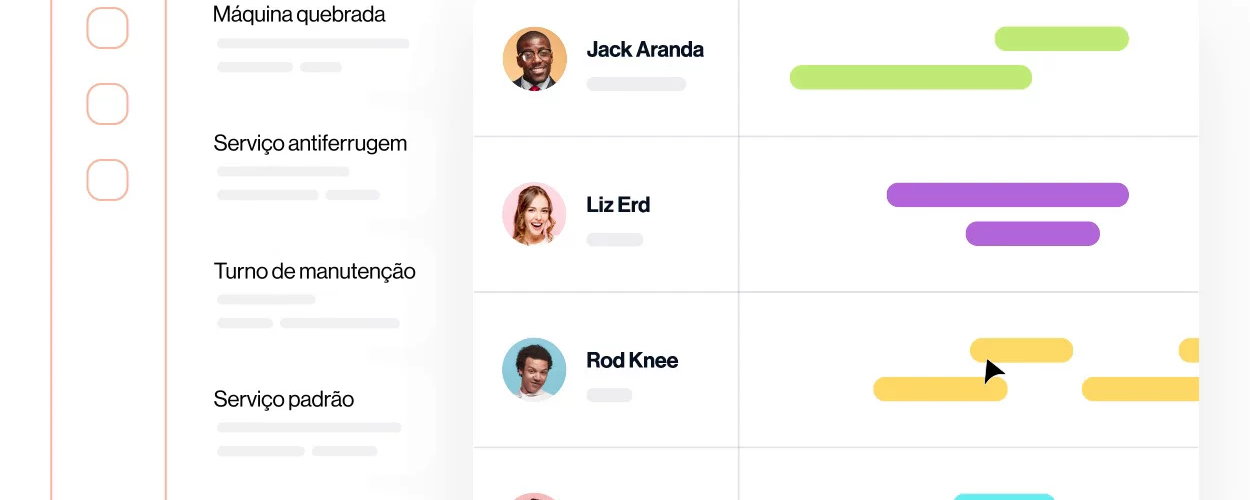
Task: Select the Serviço antiferrugem task
Action: coord(310,143)
